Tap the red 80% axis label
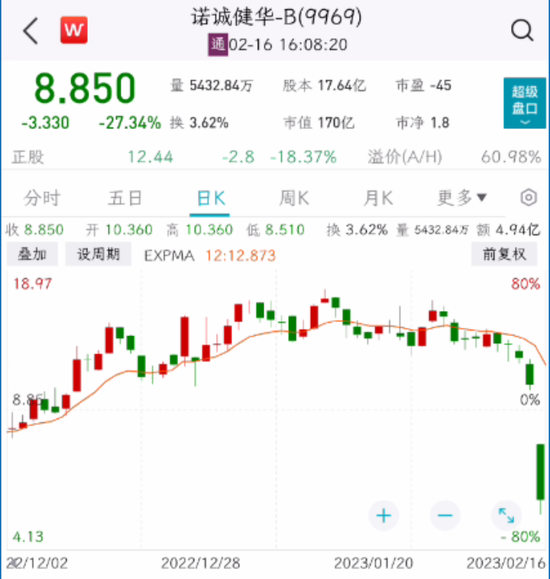Image resolution: width=550 pixels, height=579 pixels. tap(526, 284)
